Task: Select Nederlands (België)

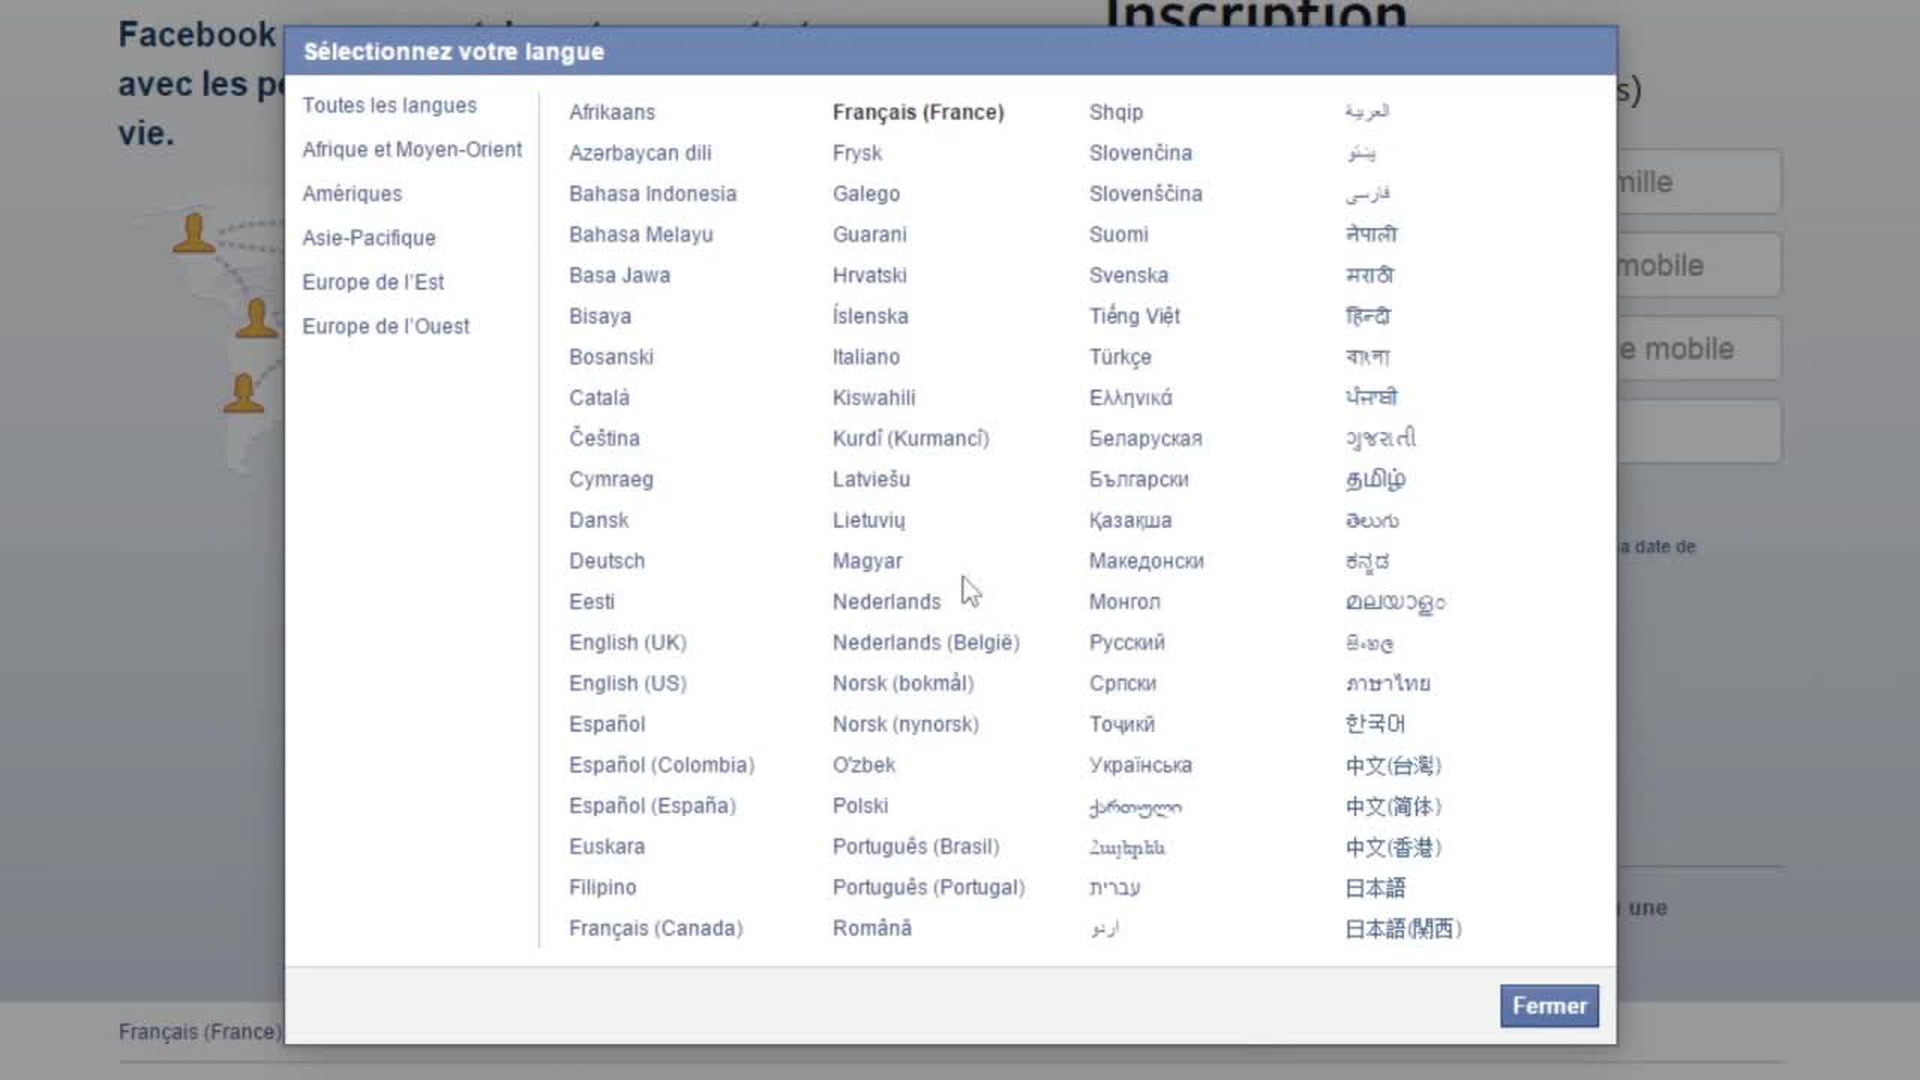Action: [925, 642]
